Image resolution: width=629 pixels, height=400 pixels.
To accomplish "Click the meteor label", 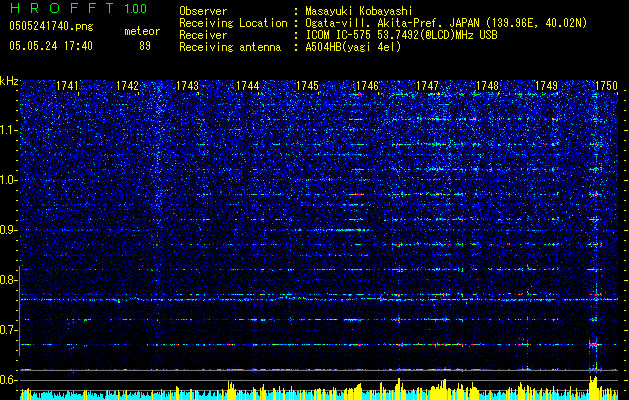I will [x=142, y=31].
